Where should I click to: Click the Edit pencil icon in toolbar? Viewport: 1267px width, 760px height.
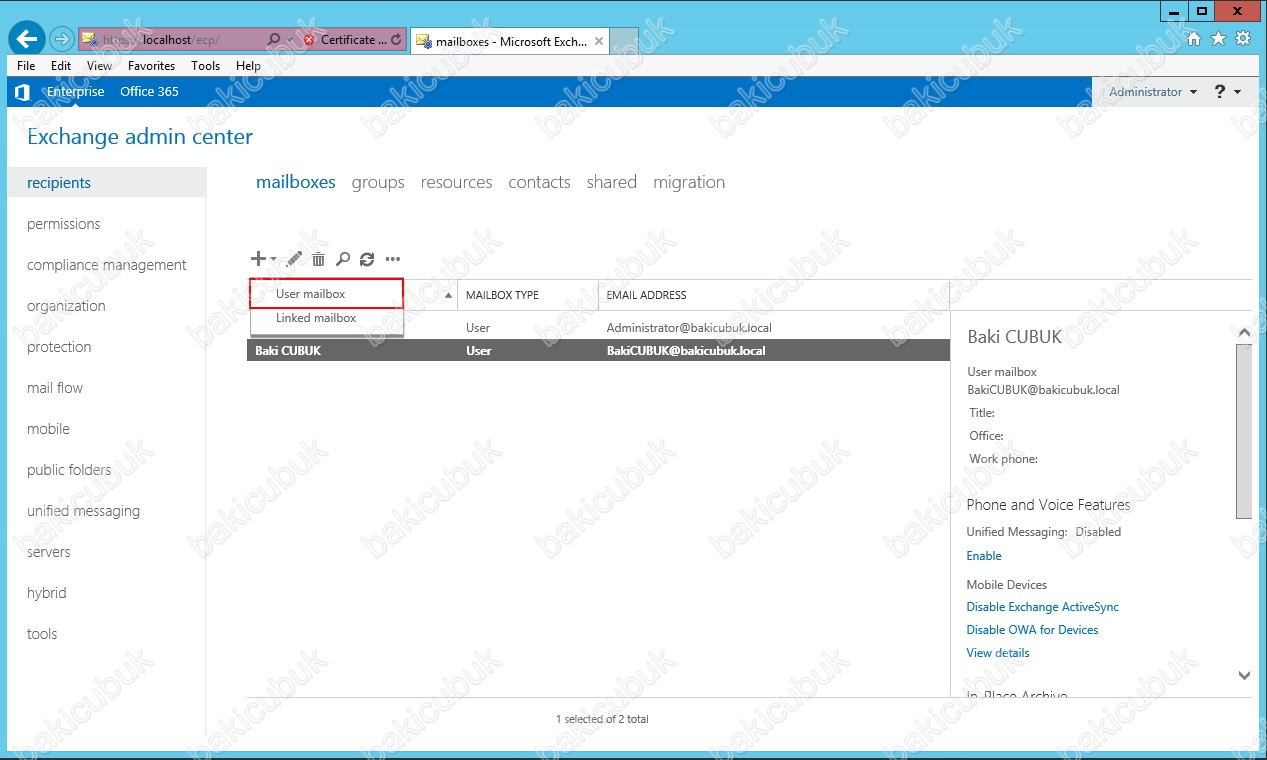[294, 259]
